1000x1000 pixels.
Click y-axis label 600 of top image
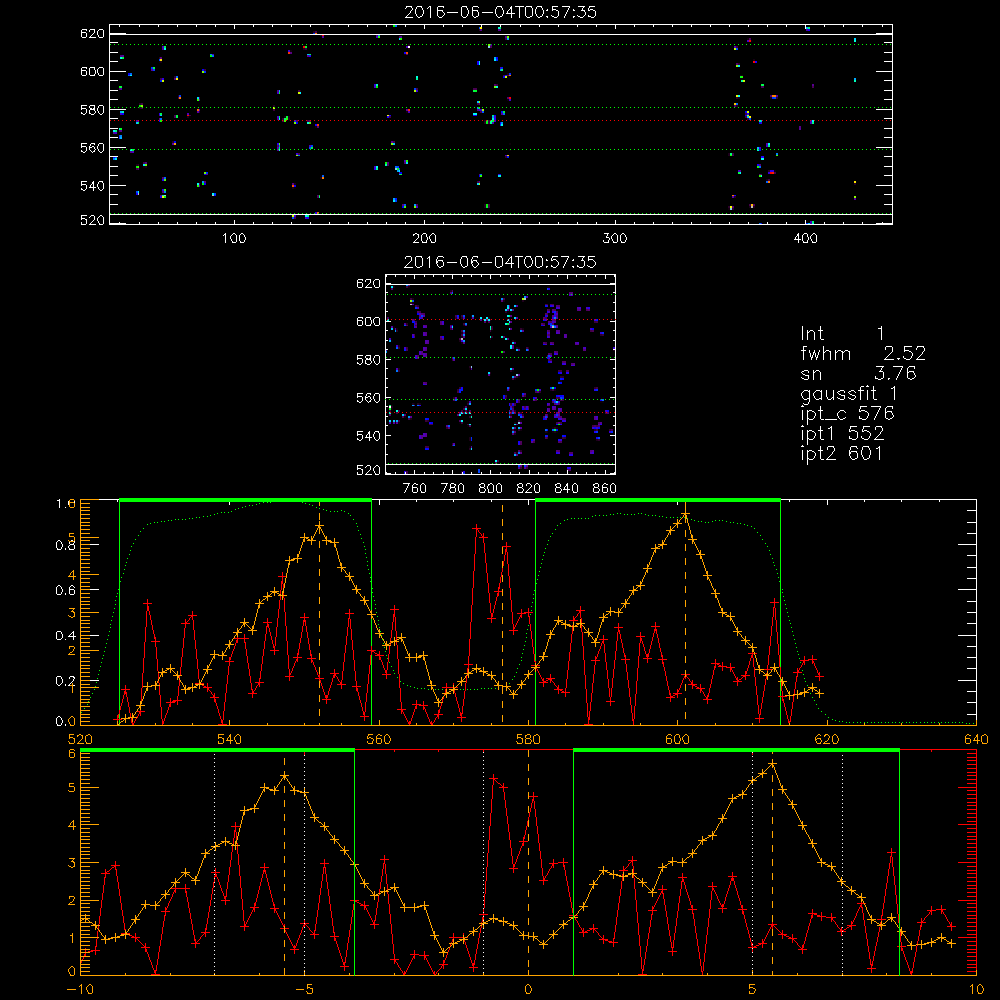[x=92, y=71]
